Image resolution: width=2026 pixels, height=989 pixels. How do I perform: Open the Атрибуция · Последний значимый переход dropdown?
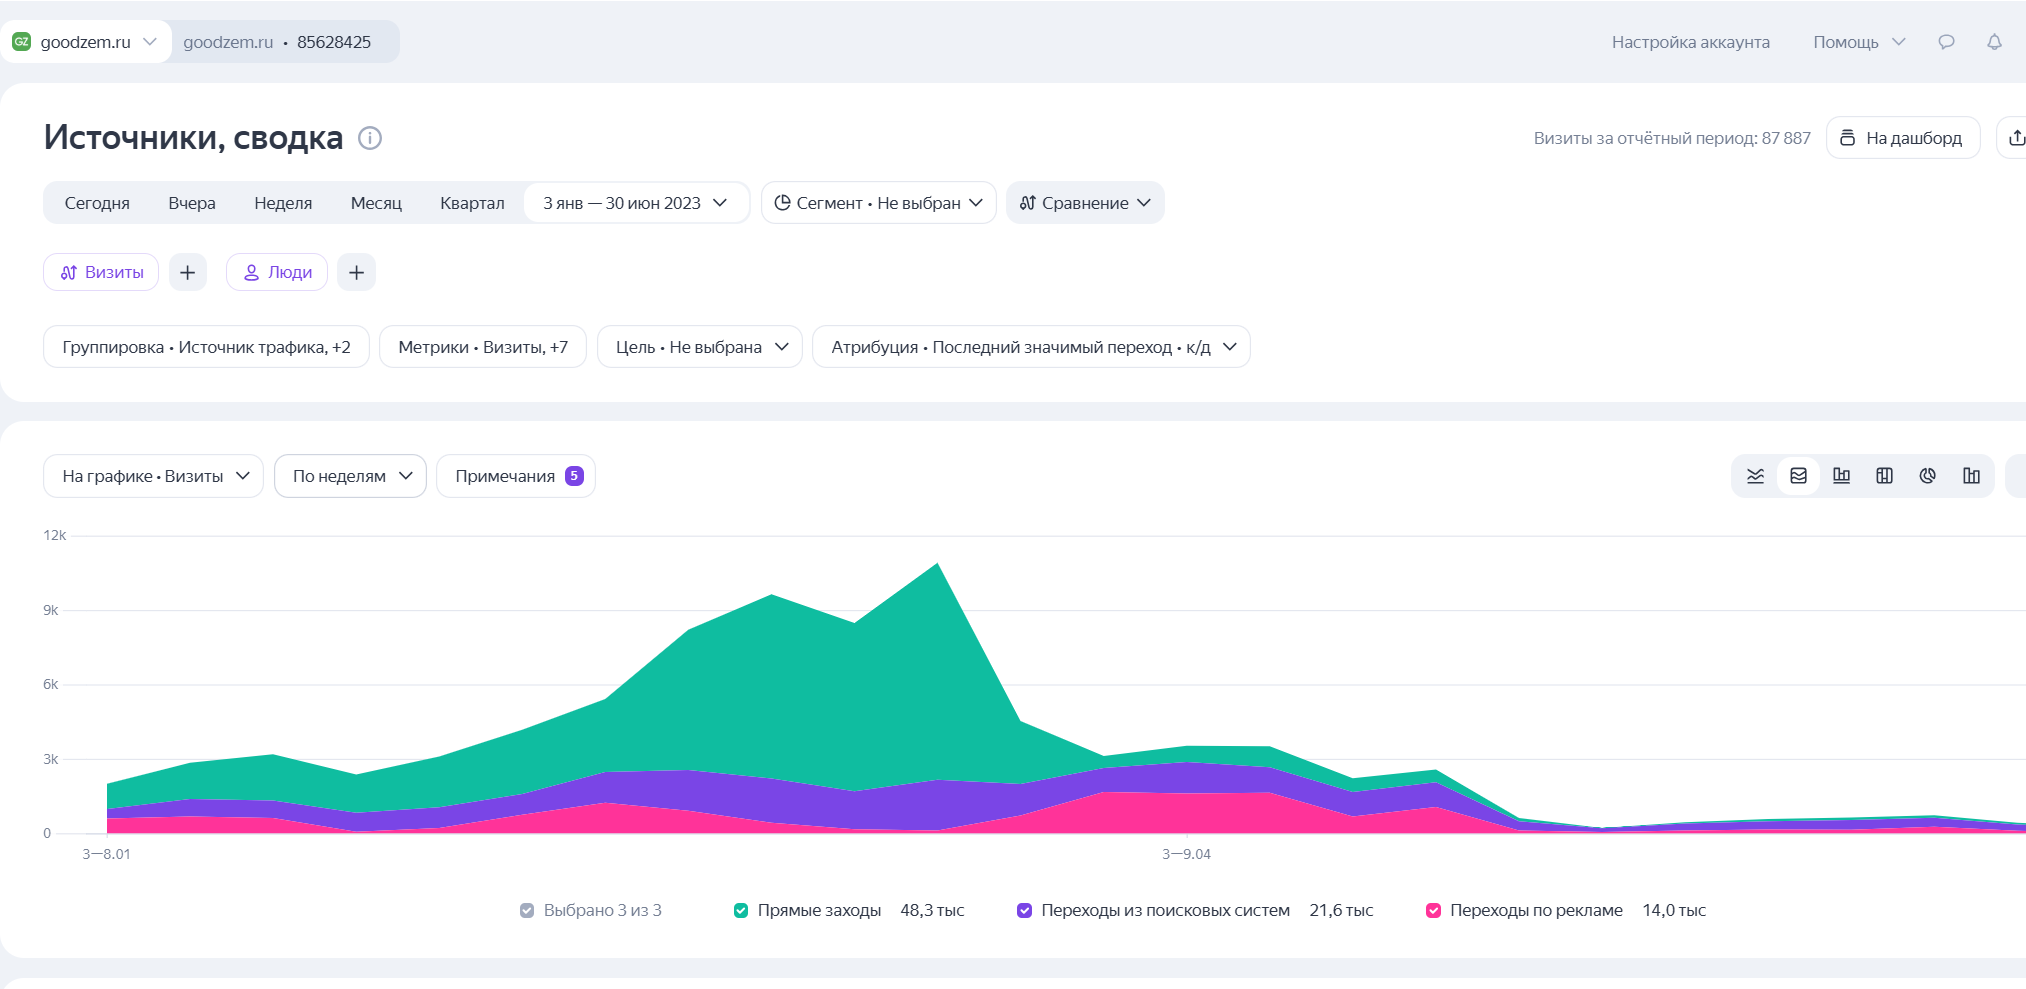(x=1031, y=347)
